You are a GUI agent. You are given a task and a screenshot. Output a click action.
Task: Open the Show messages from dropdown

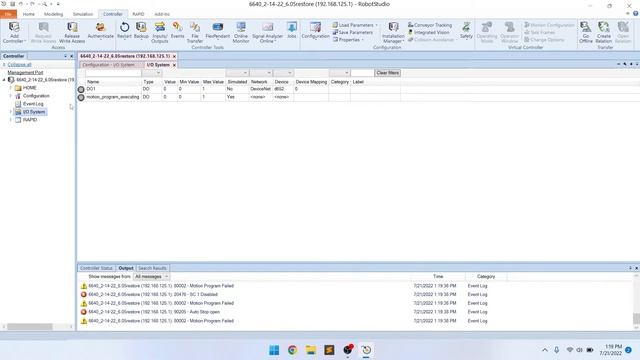point(151,277)
